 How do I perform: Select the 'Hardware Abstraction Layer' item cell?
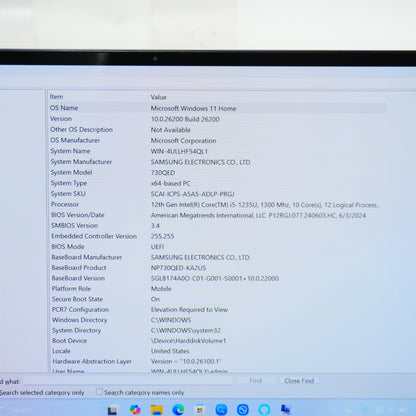pyautogui.click(x=92, y=361)
